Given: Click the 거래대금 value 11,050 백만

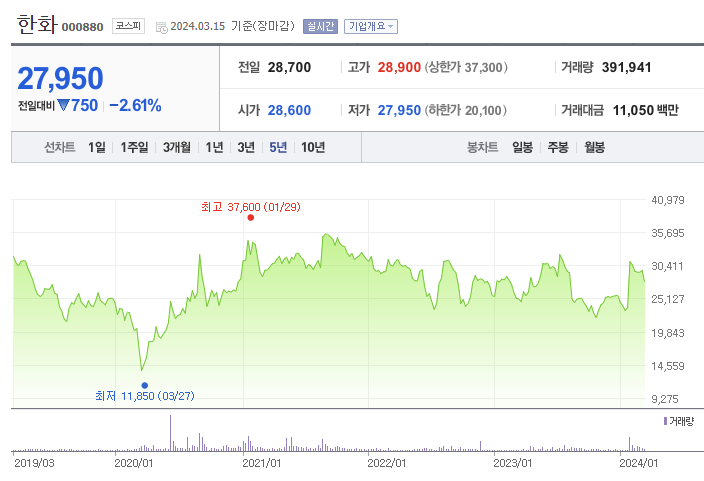Looking at the screenshot, I should point(646,110).
